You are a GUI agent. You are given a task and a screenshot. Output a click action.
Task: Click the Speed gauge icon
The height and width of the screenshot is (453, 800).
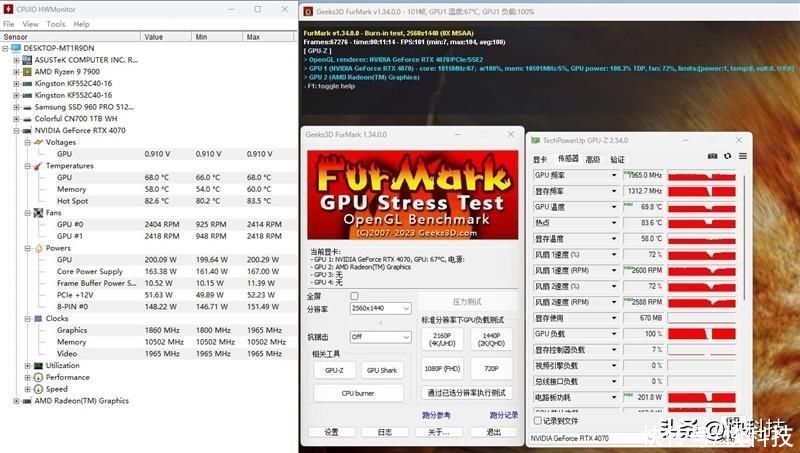[38, 389]
